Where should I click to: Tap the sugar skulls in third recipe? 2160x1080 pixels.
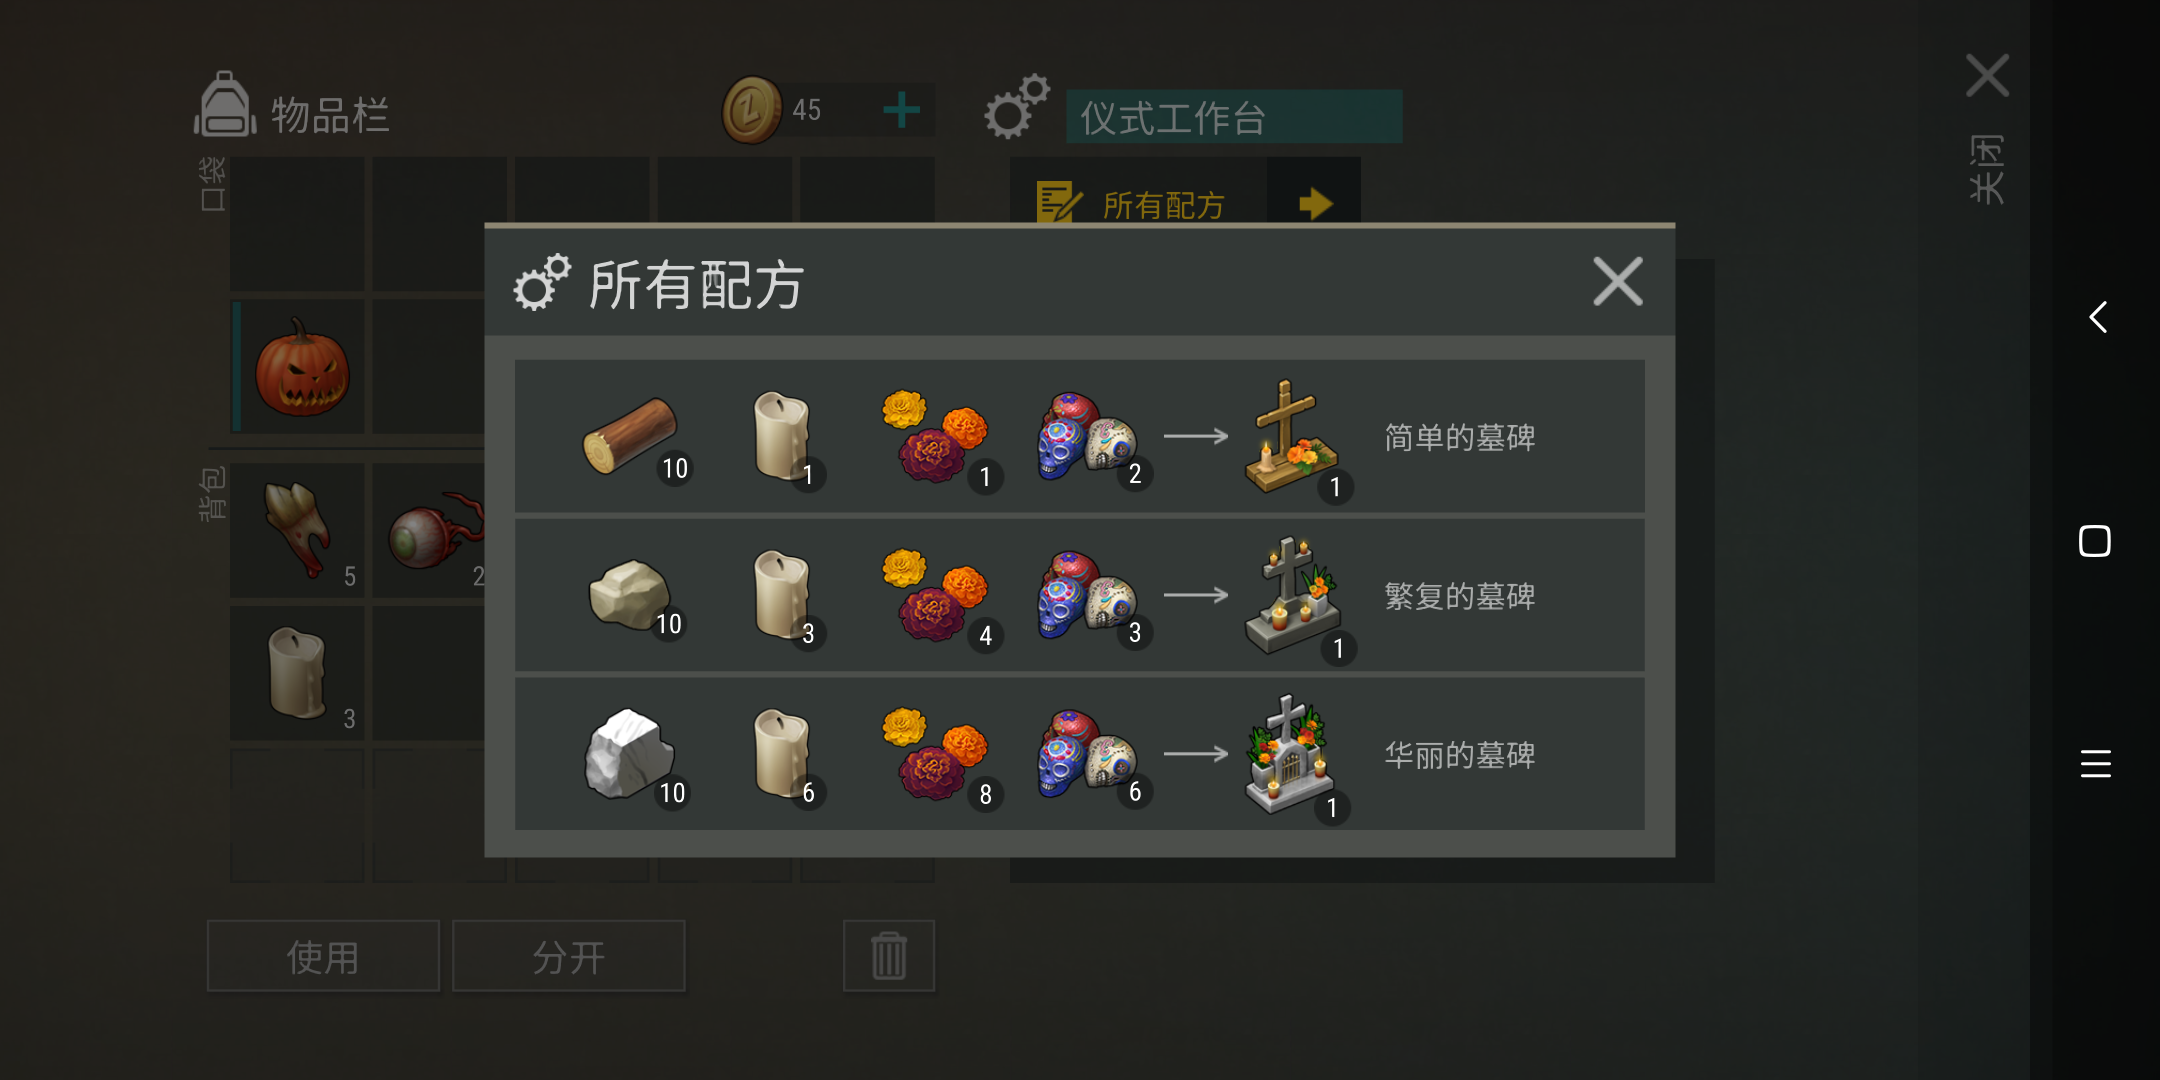tap(1087, 754)
